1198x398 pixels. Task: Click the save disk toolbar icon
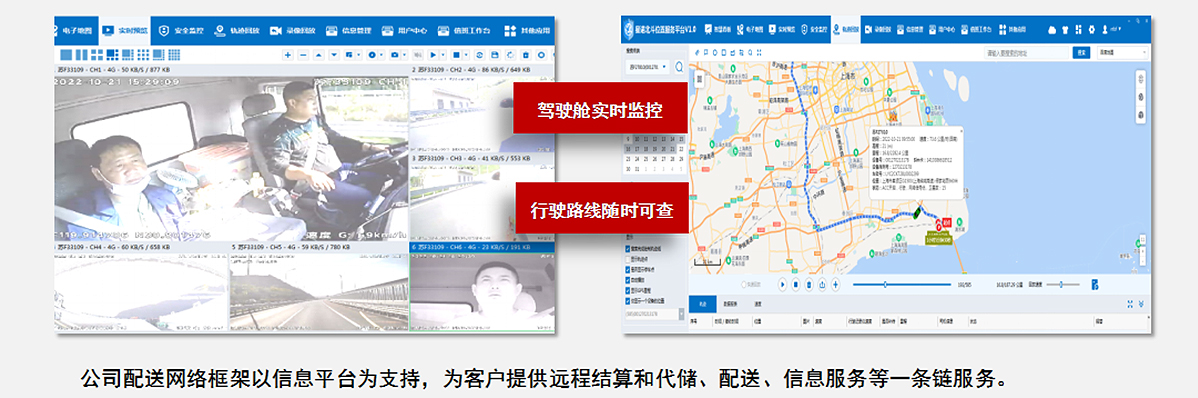coord(495,55)
